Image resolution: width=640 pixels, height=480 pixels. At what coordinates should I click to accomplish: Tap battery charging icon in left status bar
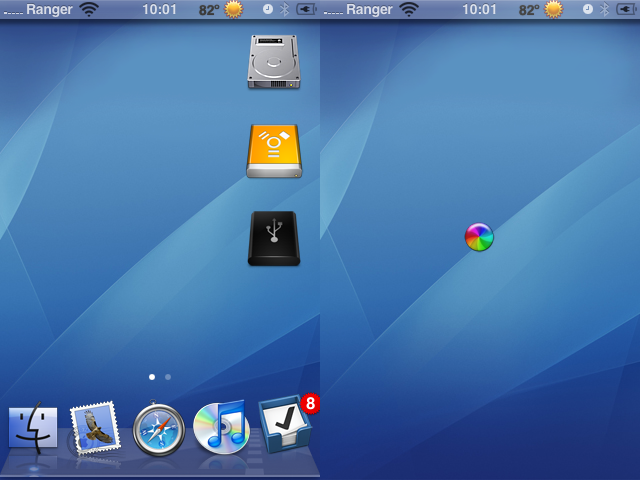(307, 9)
